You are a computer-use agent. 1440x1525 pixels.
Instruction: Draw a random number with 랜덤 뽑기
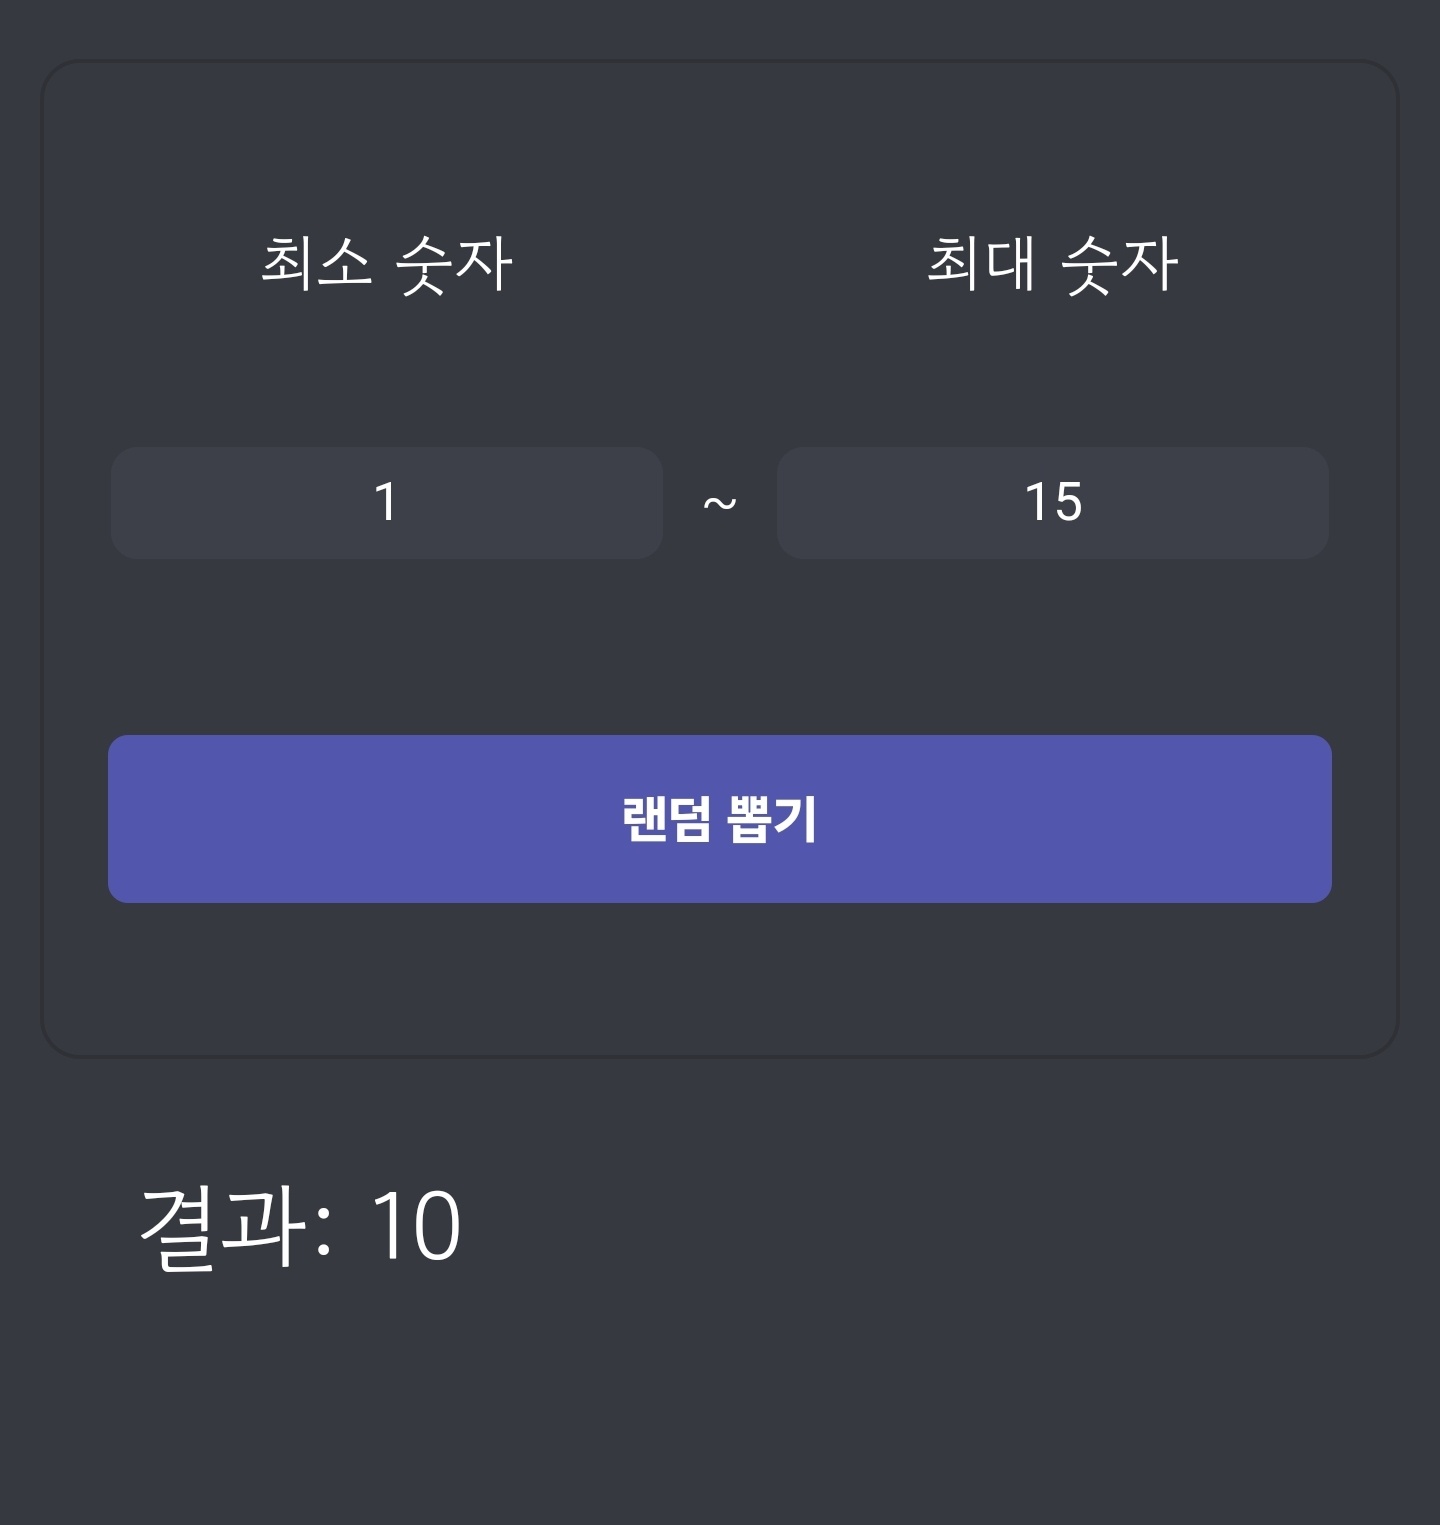[720, 819]
